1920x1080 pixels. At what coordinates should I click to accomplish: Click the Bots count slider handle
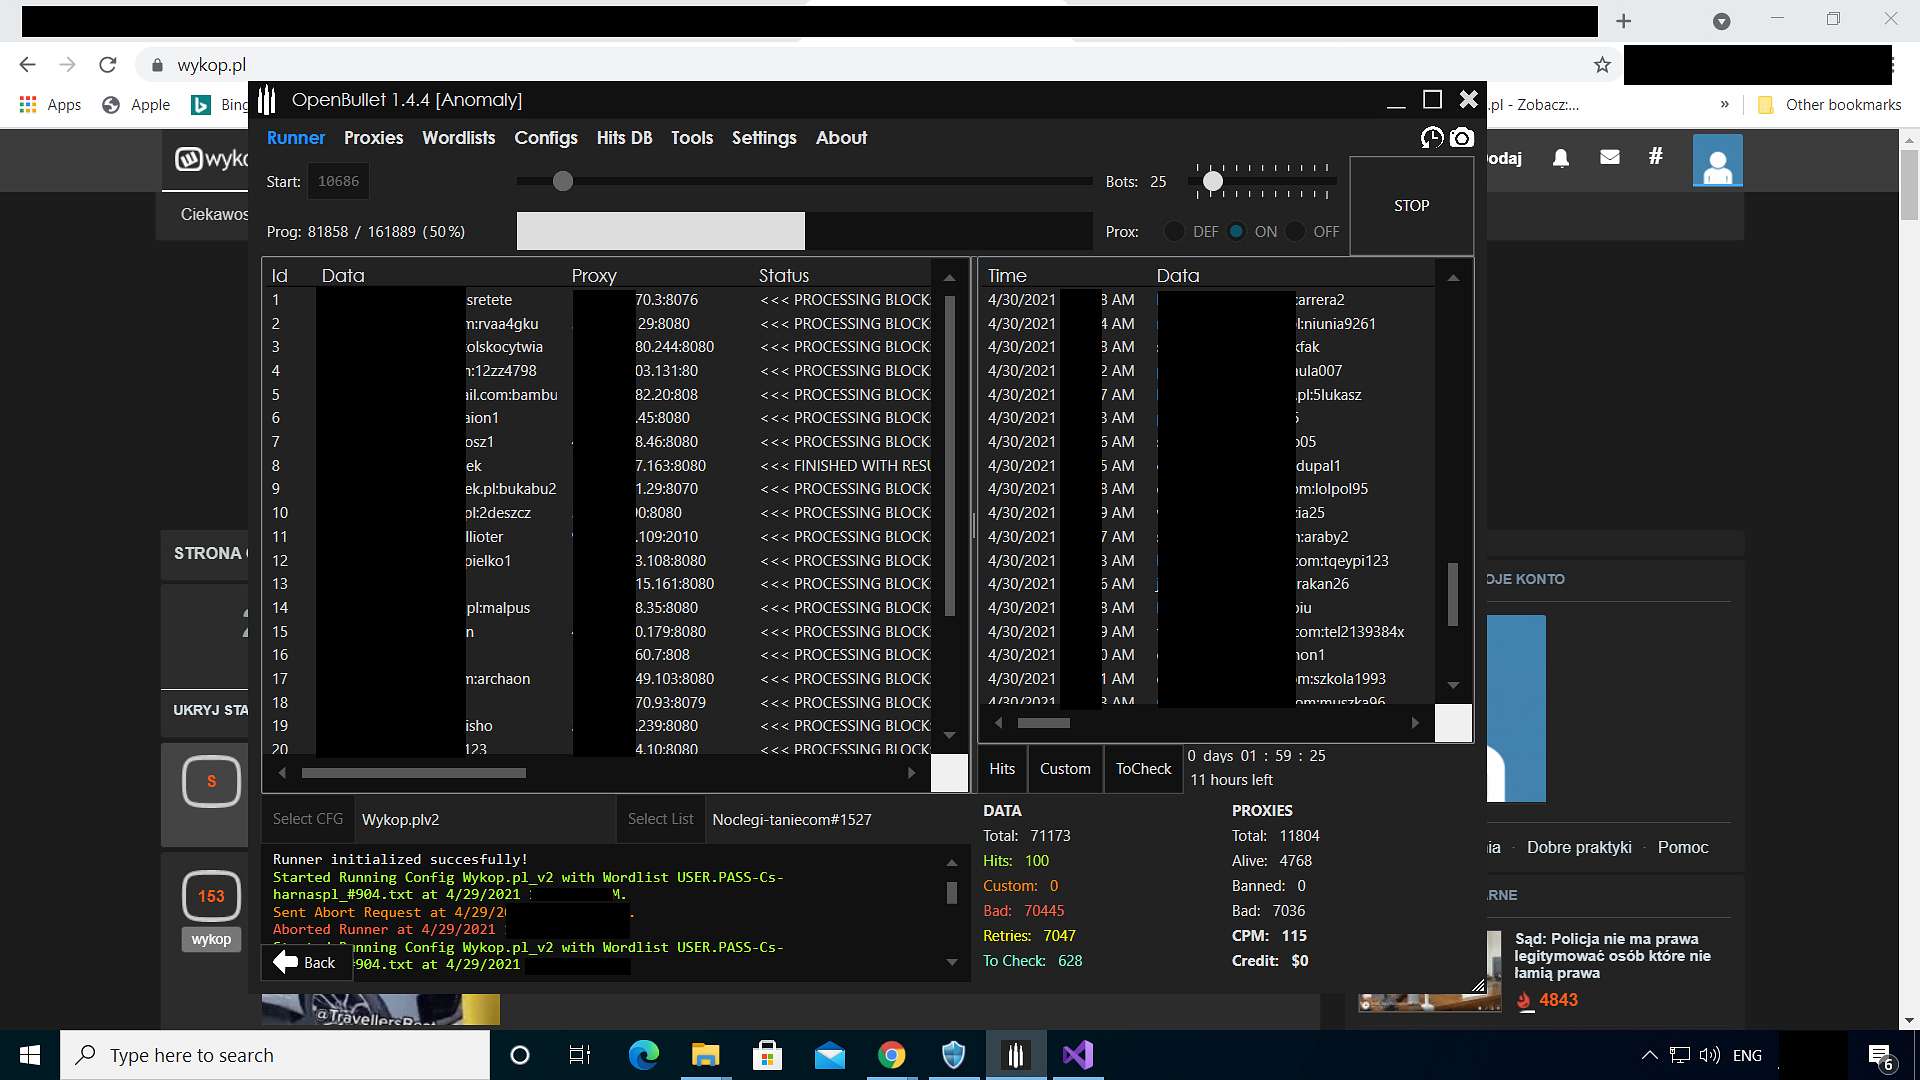pos(1213,181)
